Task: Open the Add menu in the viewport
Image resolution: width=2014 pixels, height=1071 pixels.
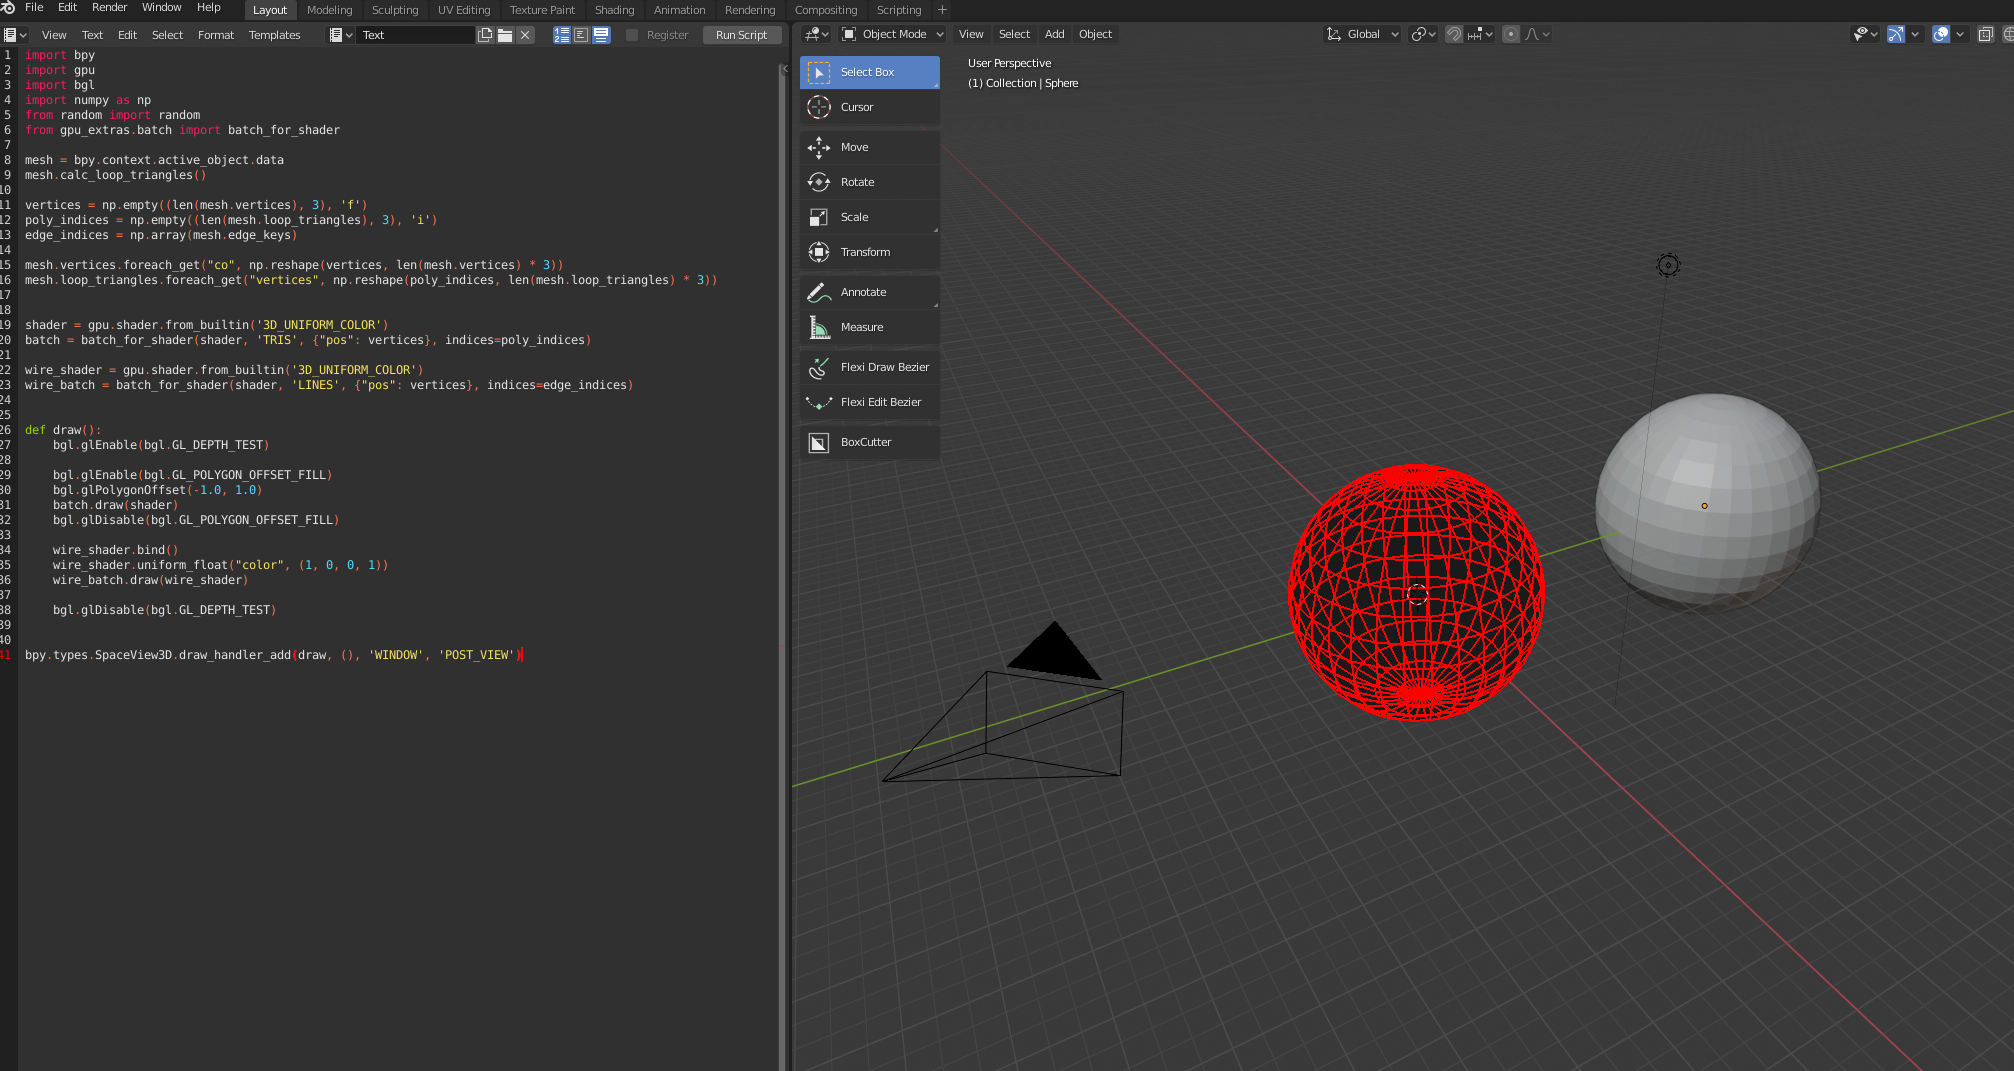Action: pos(1053,34)
